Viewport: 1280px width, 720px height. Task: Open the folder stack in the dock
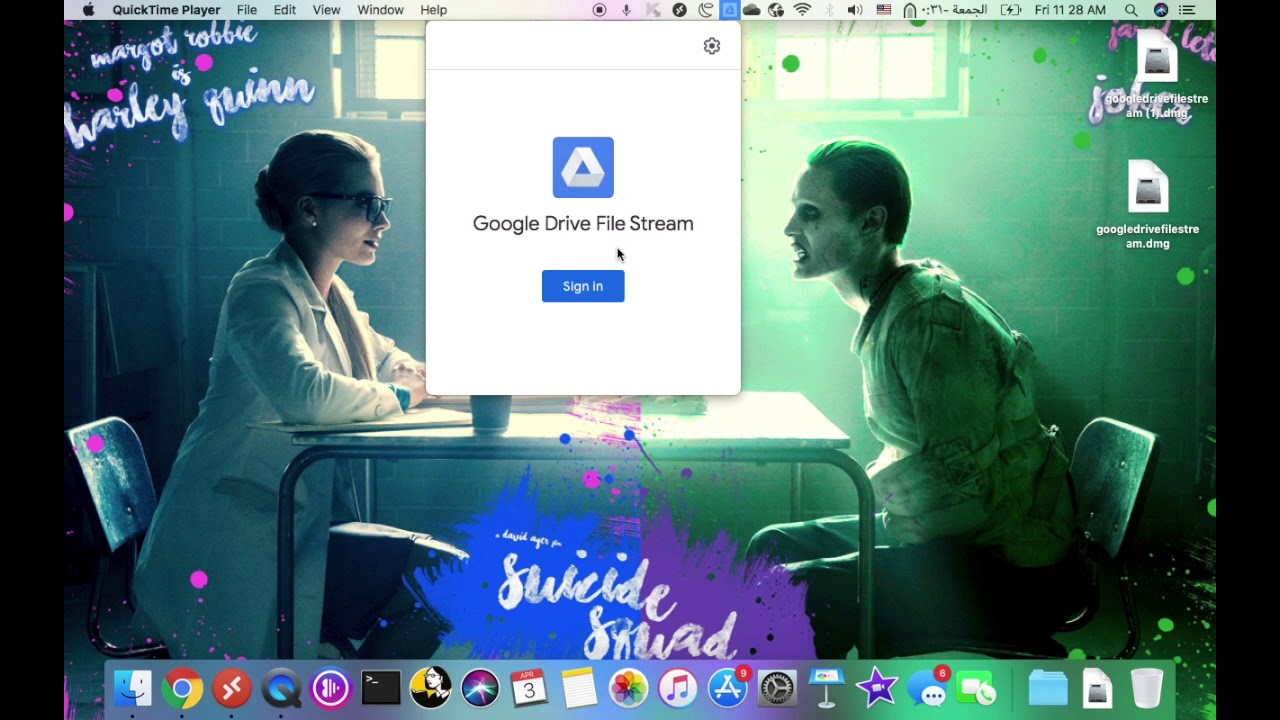(x=1048, y=688)
